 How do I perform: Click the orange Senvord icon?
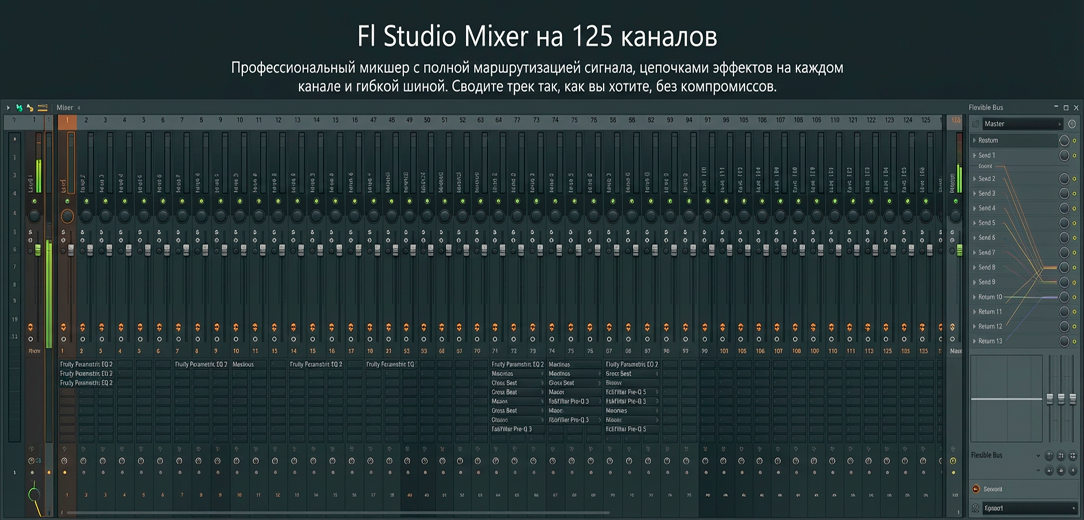coord(975,489)
